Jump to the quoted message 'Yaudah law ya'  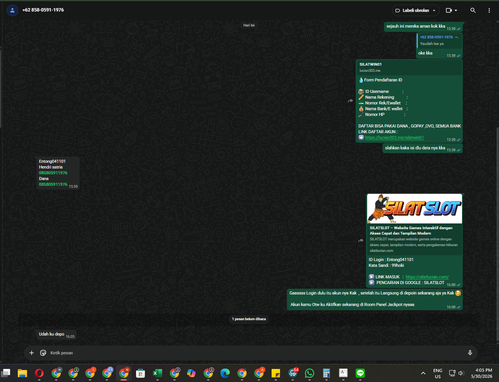(x=439, y=40)
